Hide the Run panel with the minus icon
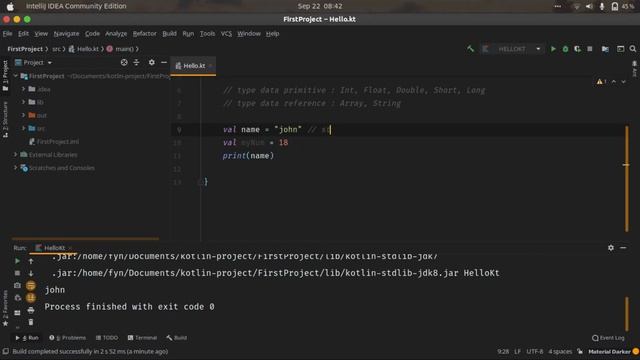Viewport: 640px width, 360px height. (x=623, y=248)
